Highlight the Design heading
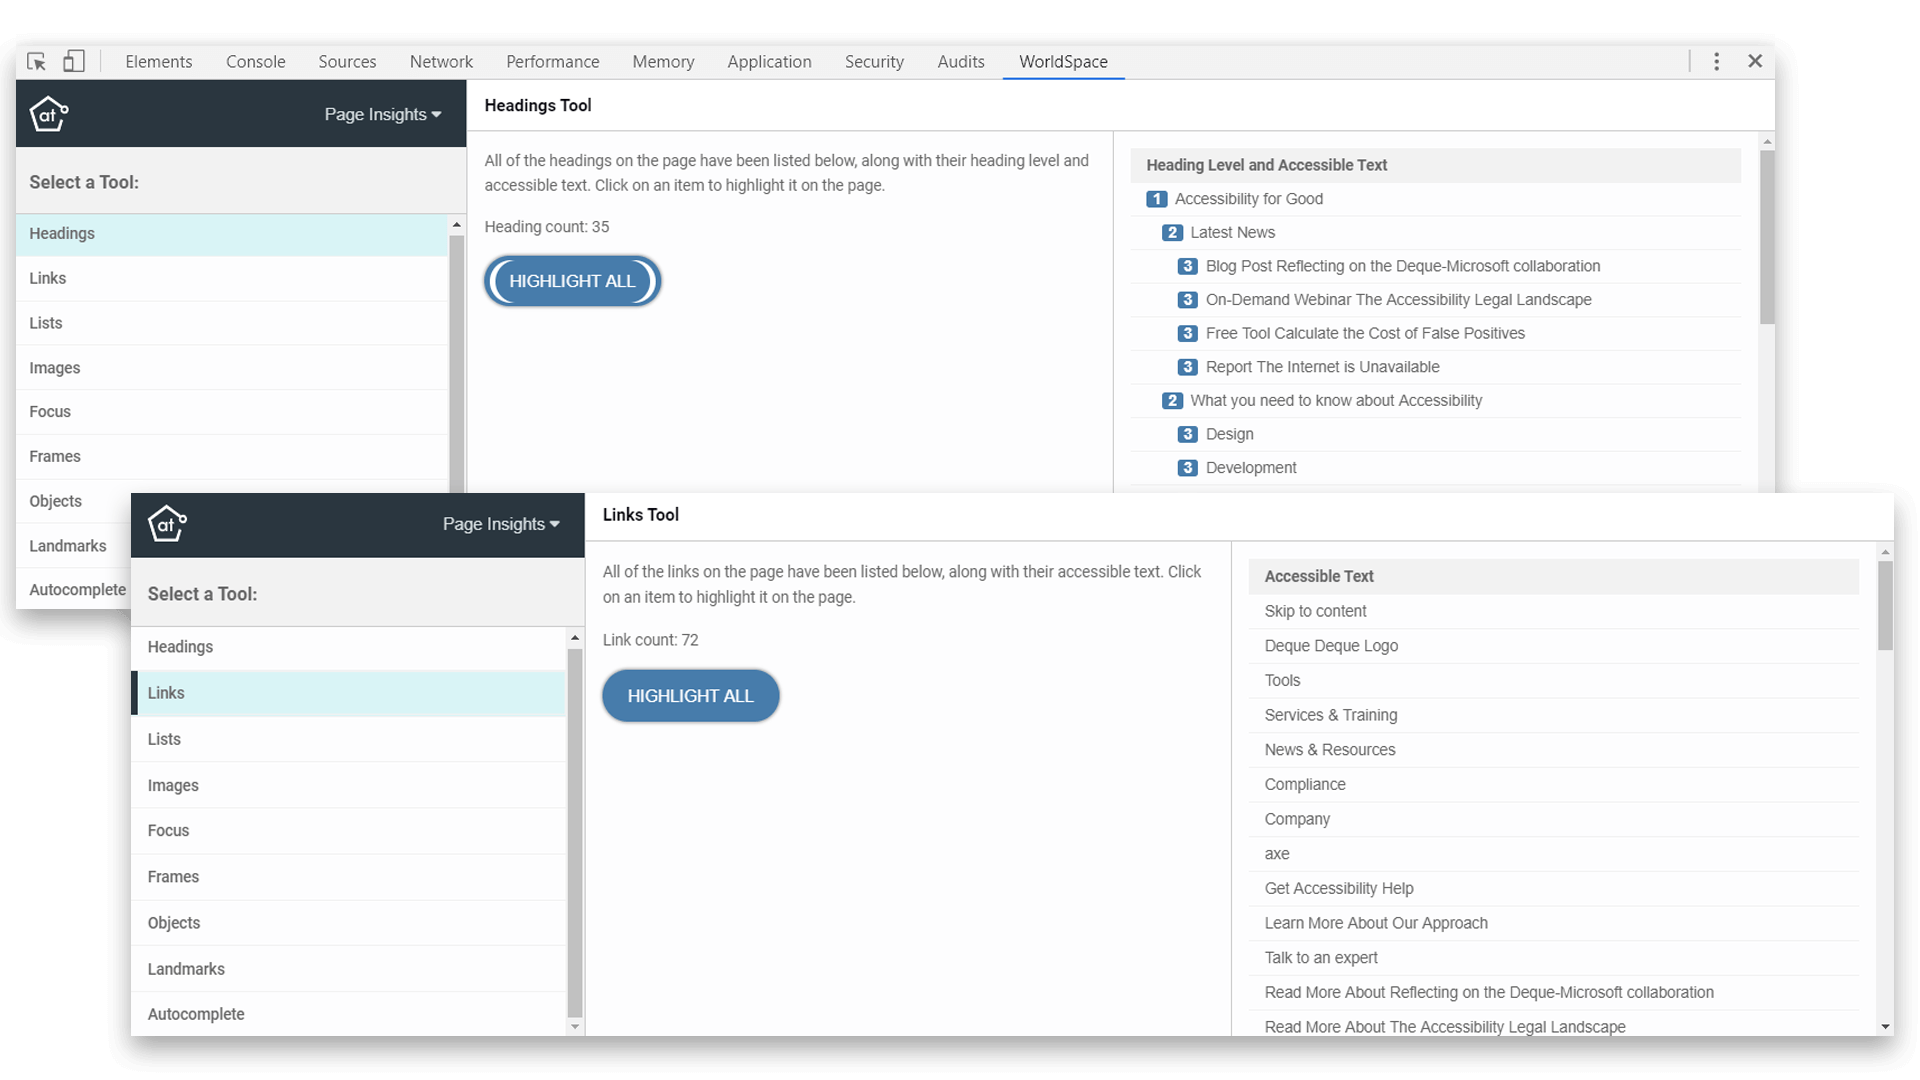Viewport: 1920px width, 1080px height. 1435,435
